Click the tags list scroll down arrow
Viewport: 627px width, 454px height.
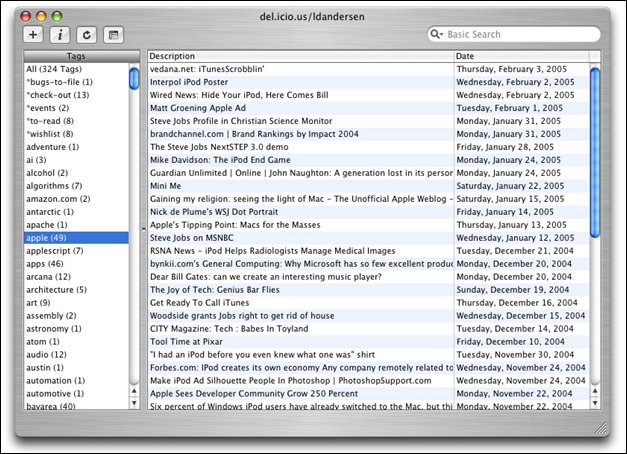click(x=134, y=403)
